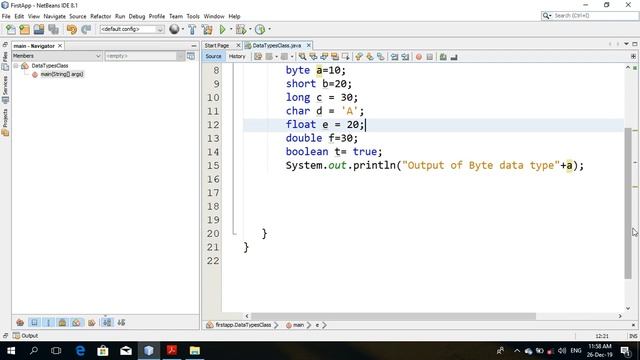640x360 pixels.
Task: Click the Uncomment icon in editor toolbar
Action: 454,57
